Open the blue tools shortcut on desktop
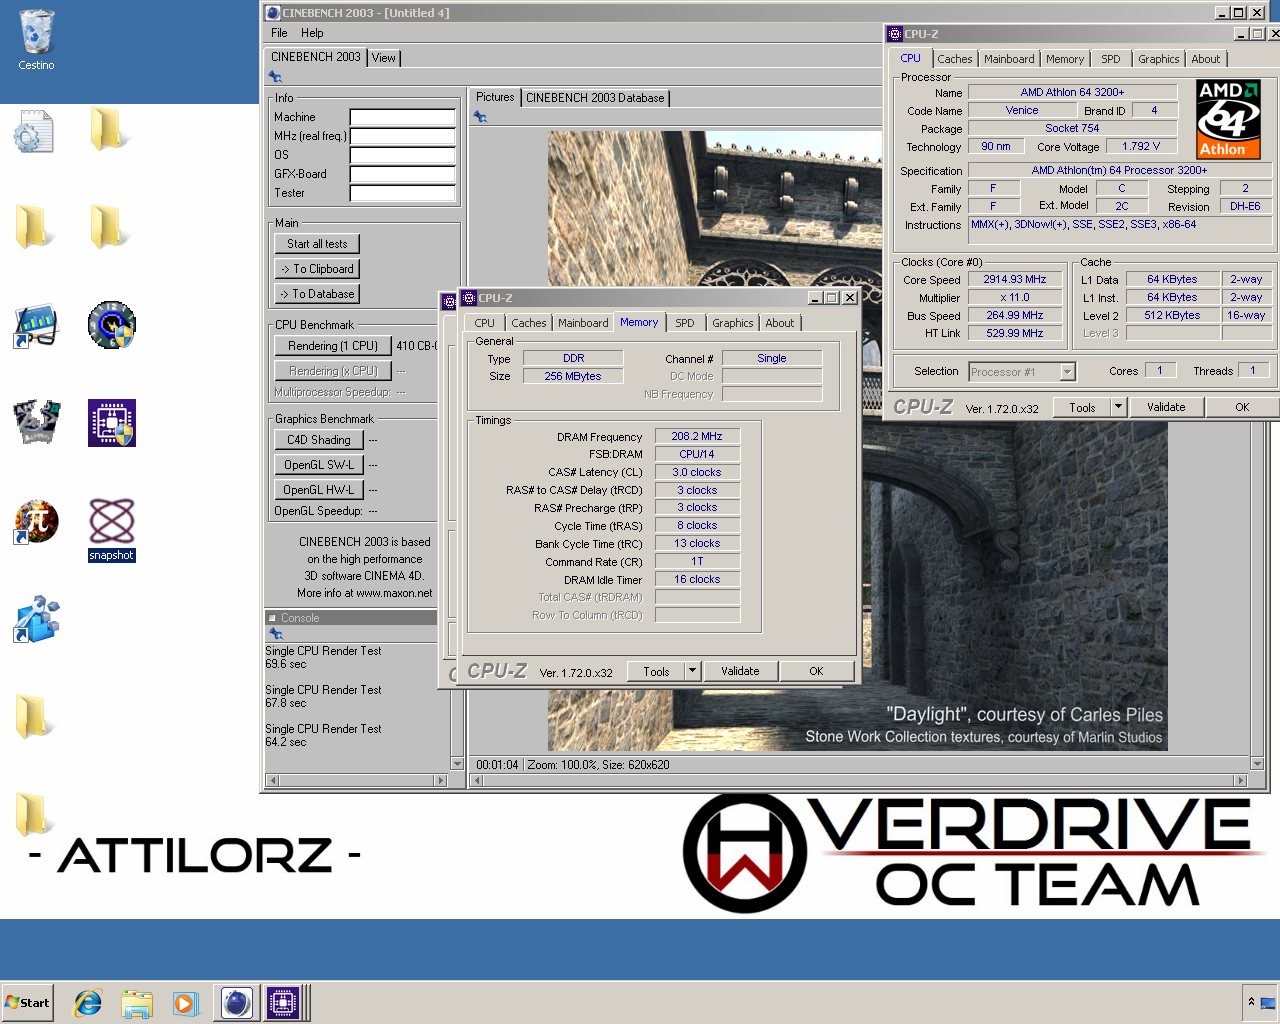The image size is (1280, 1024). click(x=36, y=619)
